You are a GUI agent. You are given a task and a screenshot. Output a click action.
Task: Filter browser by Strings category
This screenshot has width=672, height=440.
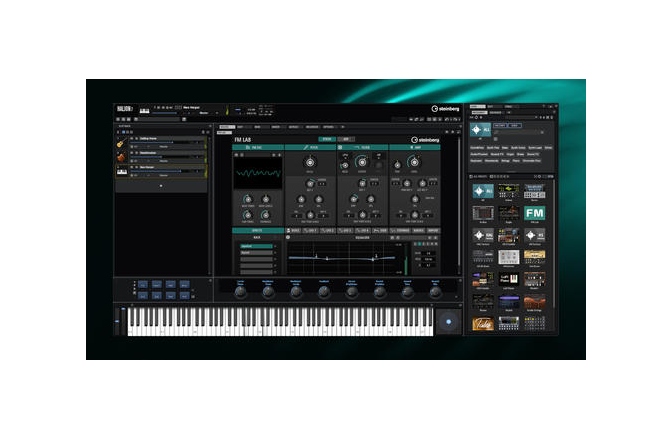[x=505, y=161]
